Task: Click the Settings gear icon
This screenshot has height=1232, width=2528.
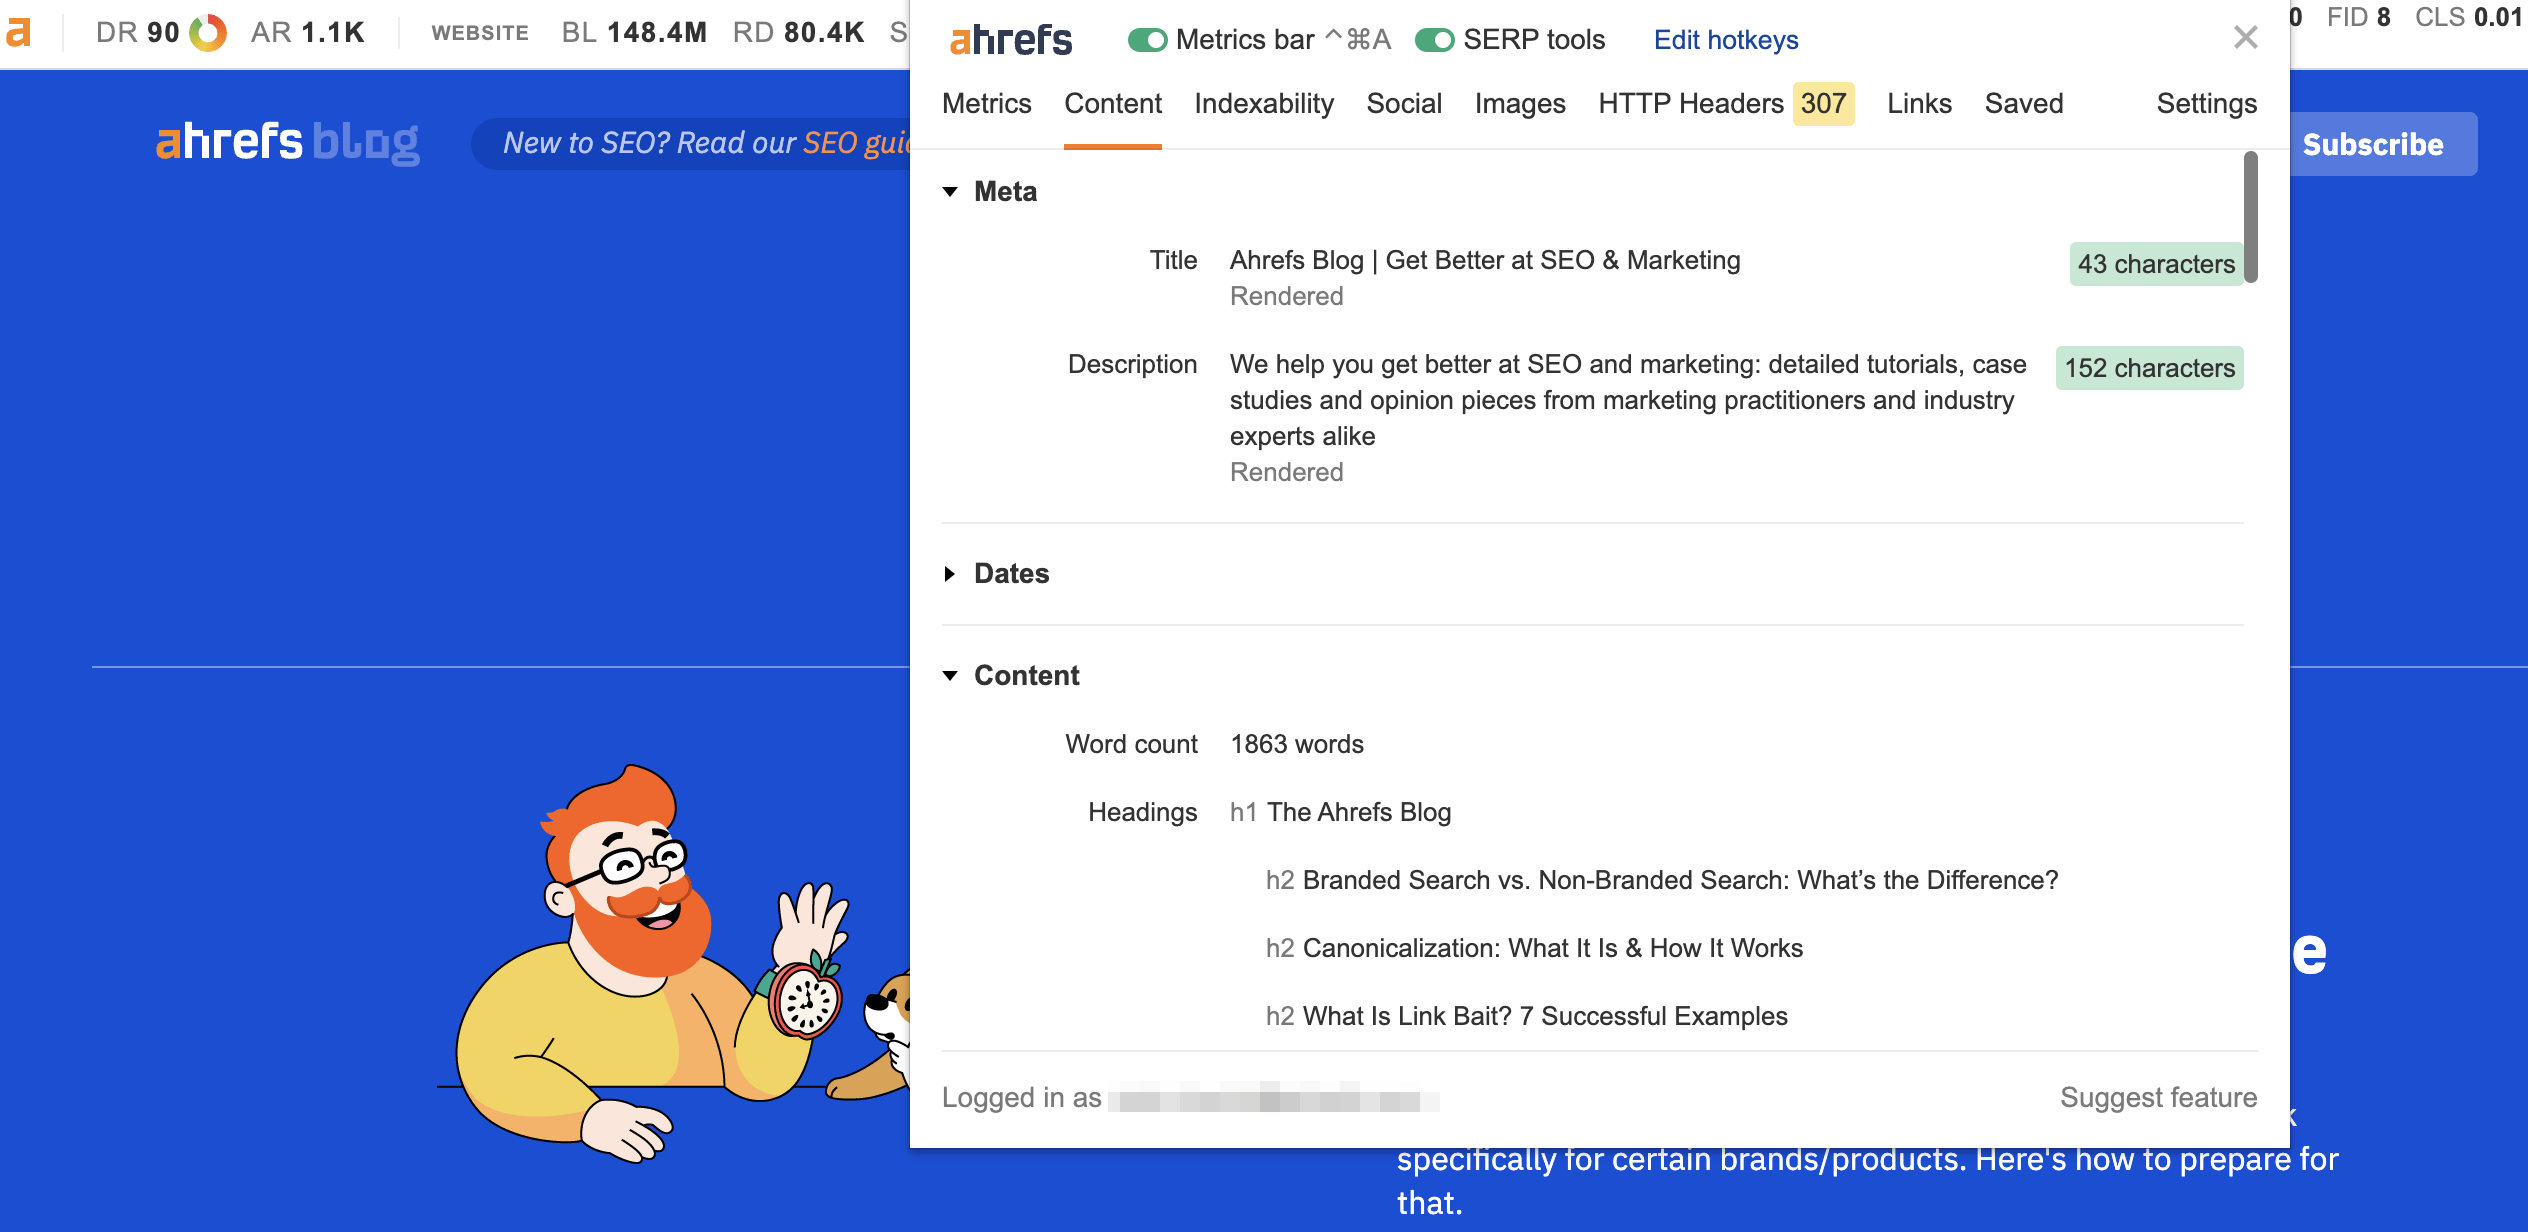Action: tap(2206, 103)
